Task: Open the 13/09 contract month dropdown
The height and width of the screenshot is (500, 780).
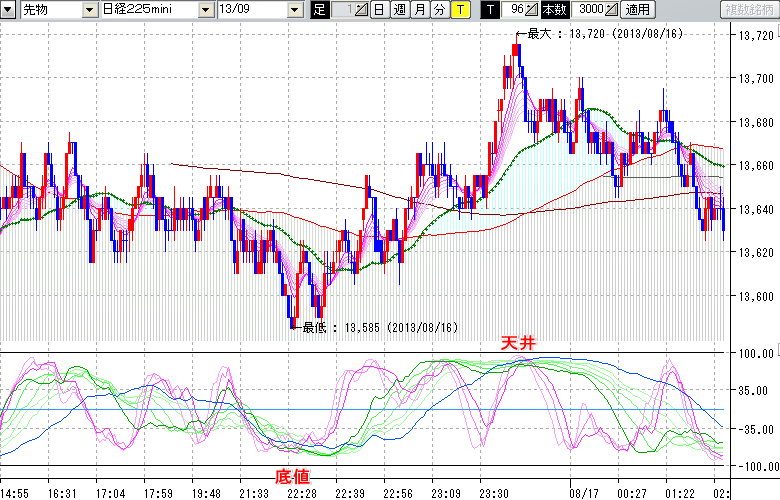Action: (x=293, y=10)
